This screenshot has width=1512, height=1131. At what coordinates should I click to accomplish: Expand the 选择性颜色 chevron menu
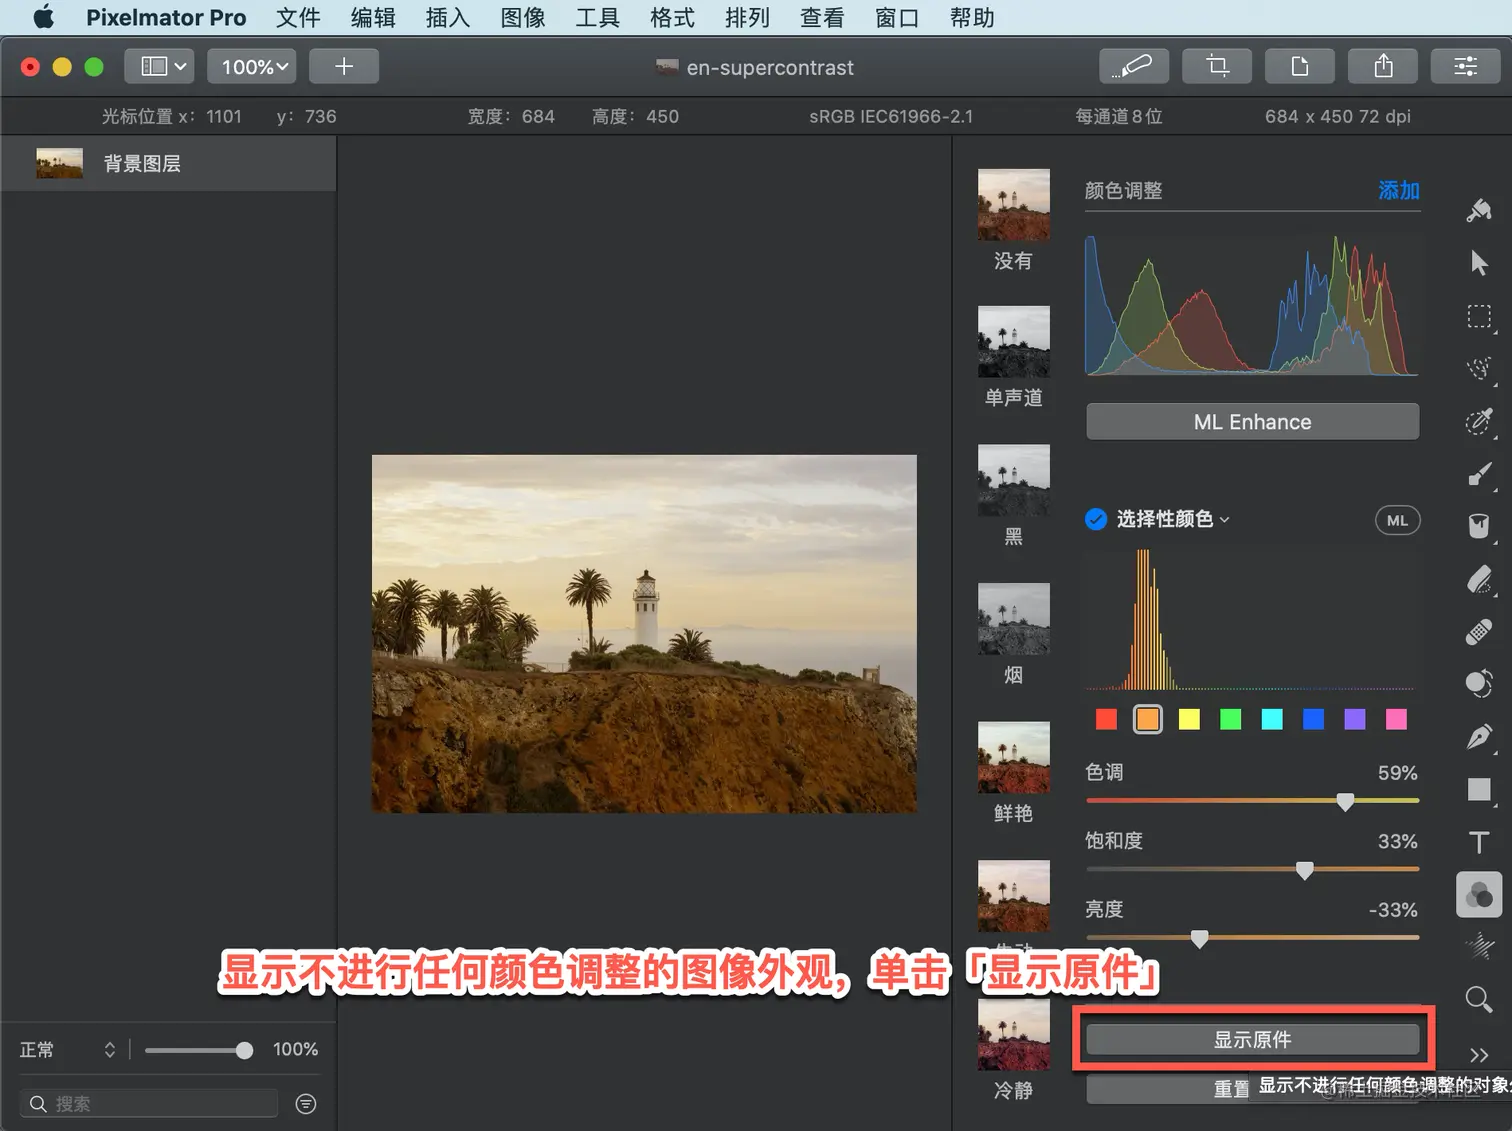click(1225, 520)
